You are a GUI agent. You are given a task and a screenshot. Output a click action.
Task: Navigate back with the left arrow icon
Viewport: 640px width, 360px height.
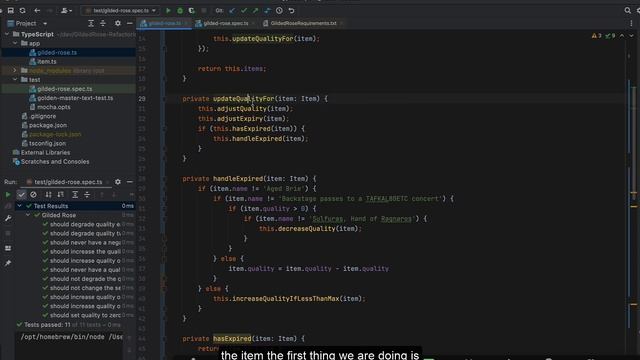(x=37, y=11)
